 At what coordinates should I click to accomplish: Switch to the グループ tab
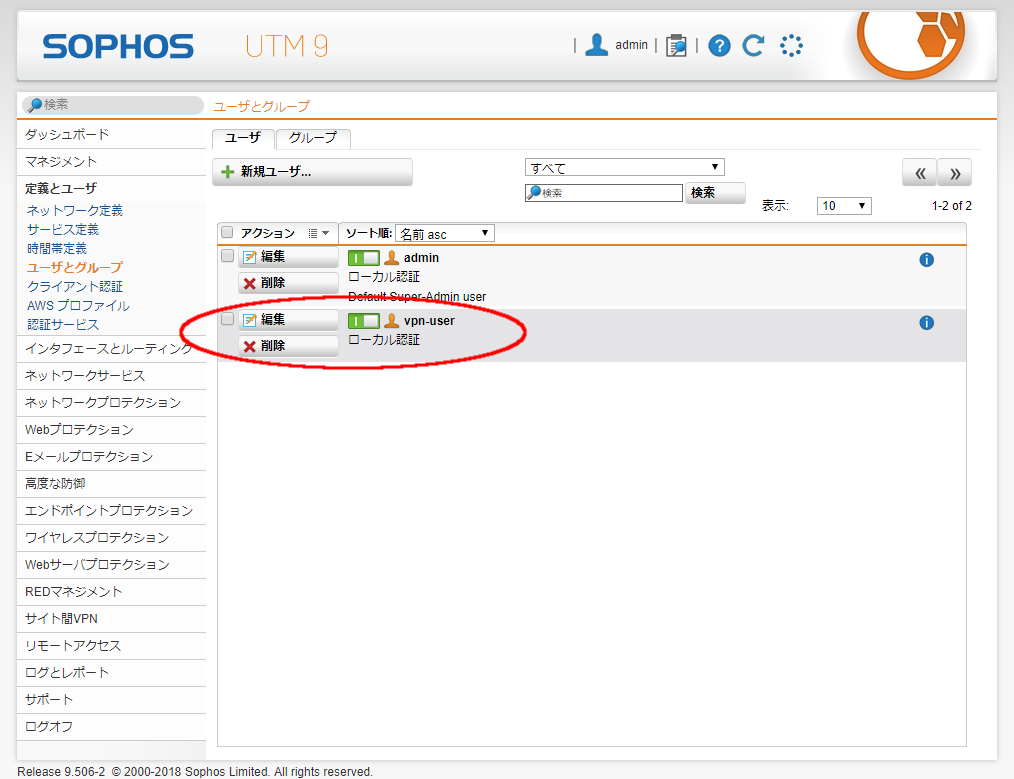[313, 138]
